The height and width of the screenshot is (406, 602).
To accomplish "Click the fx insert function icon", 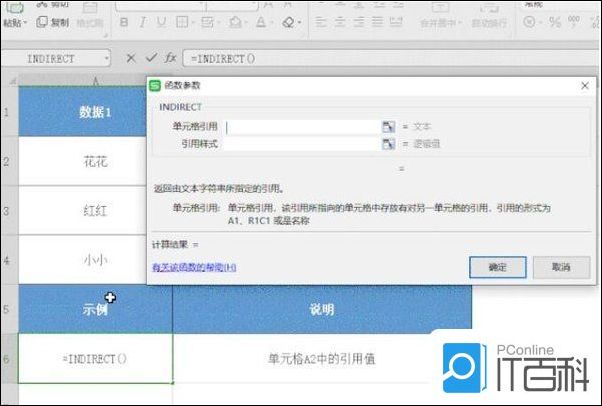I will pyautogui.click(x=170, y=58).
